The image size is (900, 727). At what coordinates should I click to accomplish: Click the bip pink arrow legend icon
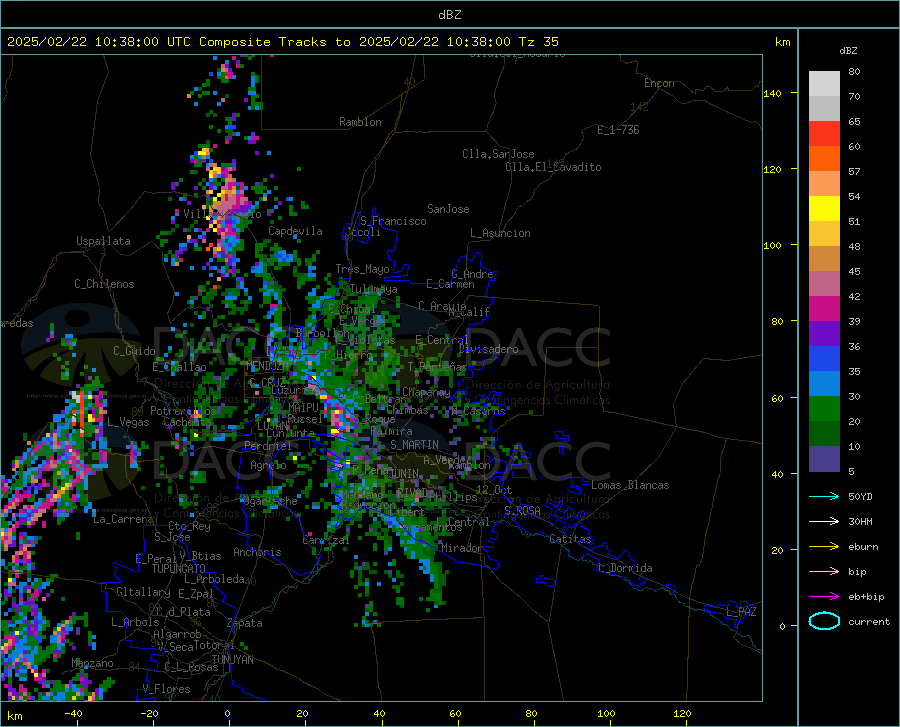pyautogui.click(x=824, y=572)
